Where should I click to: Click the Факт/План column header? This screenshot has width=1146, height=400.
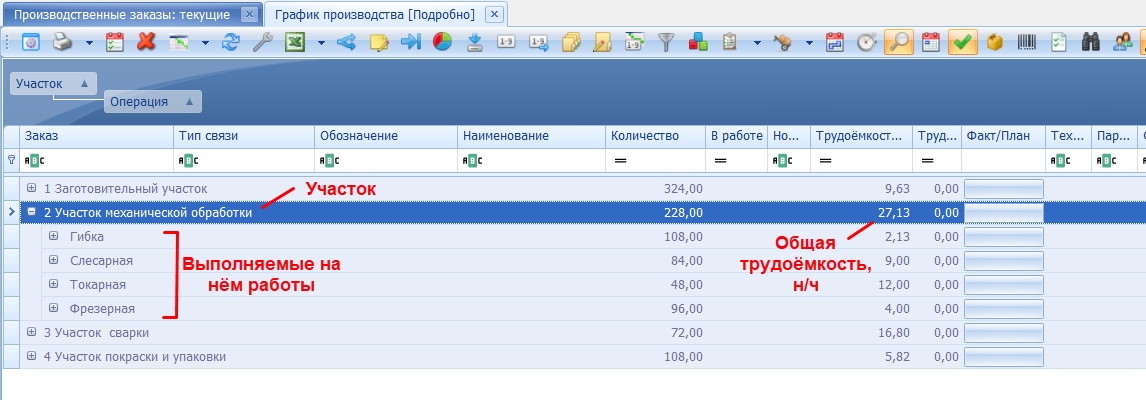[x=1003, y=136]
